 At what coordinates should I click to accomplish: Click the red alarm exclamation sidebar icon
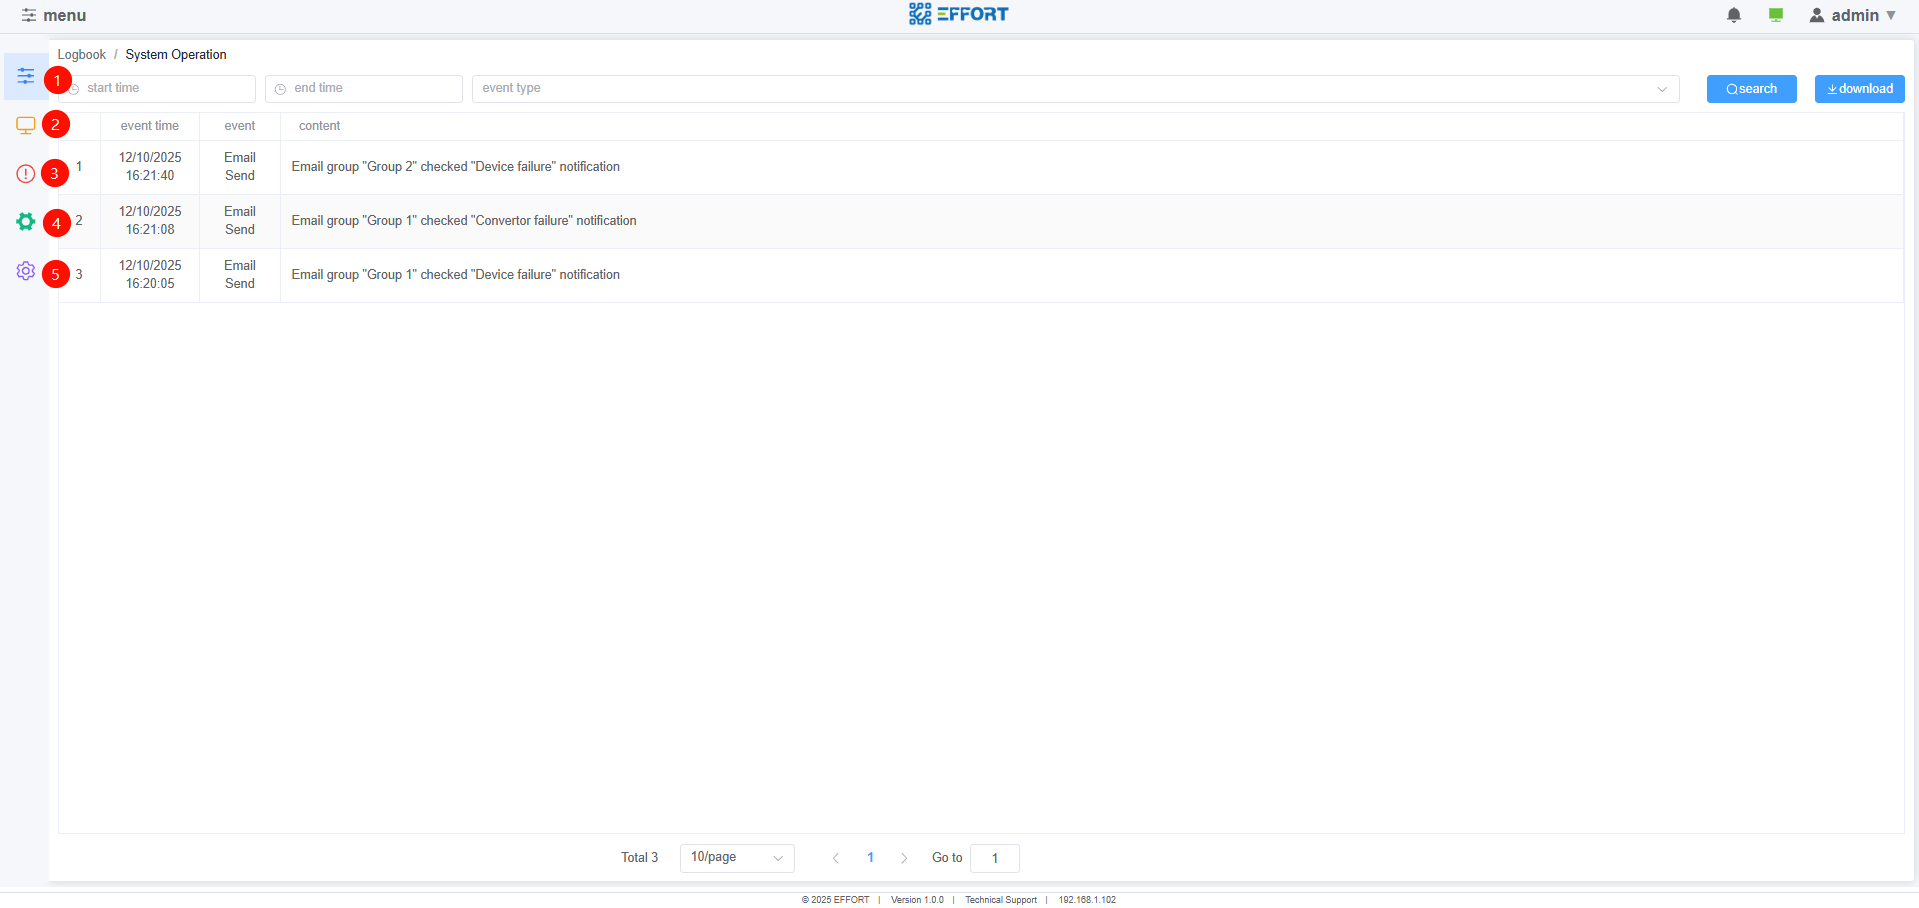tap(25, 173)
